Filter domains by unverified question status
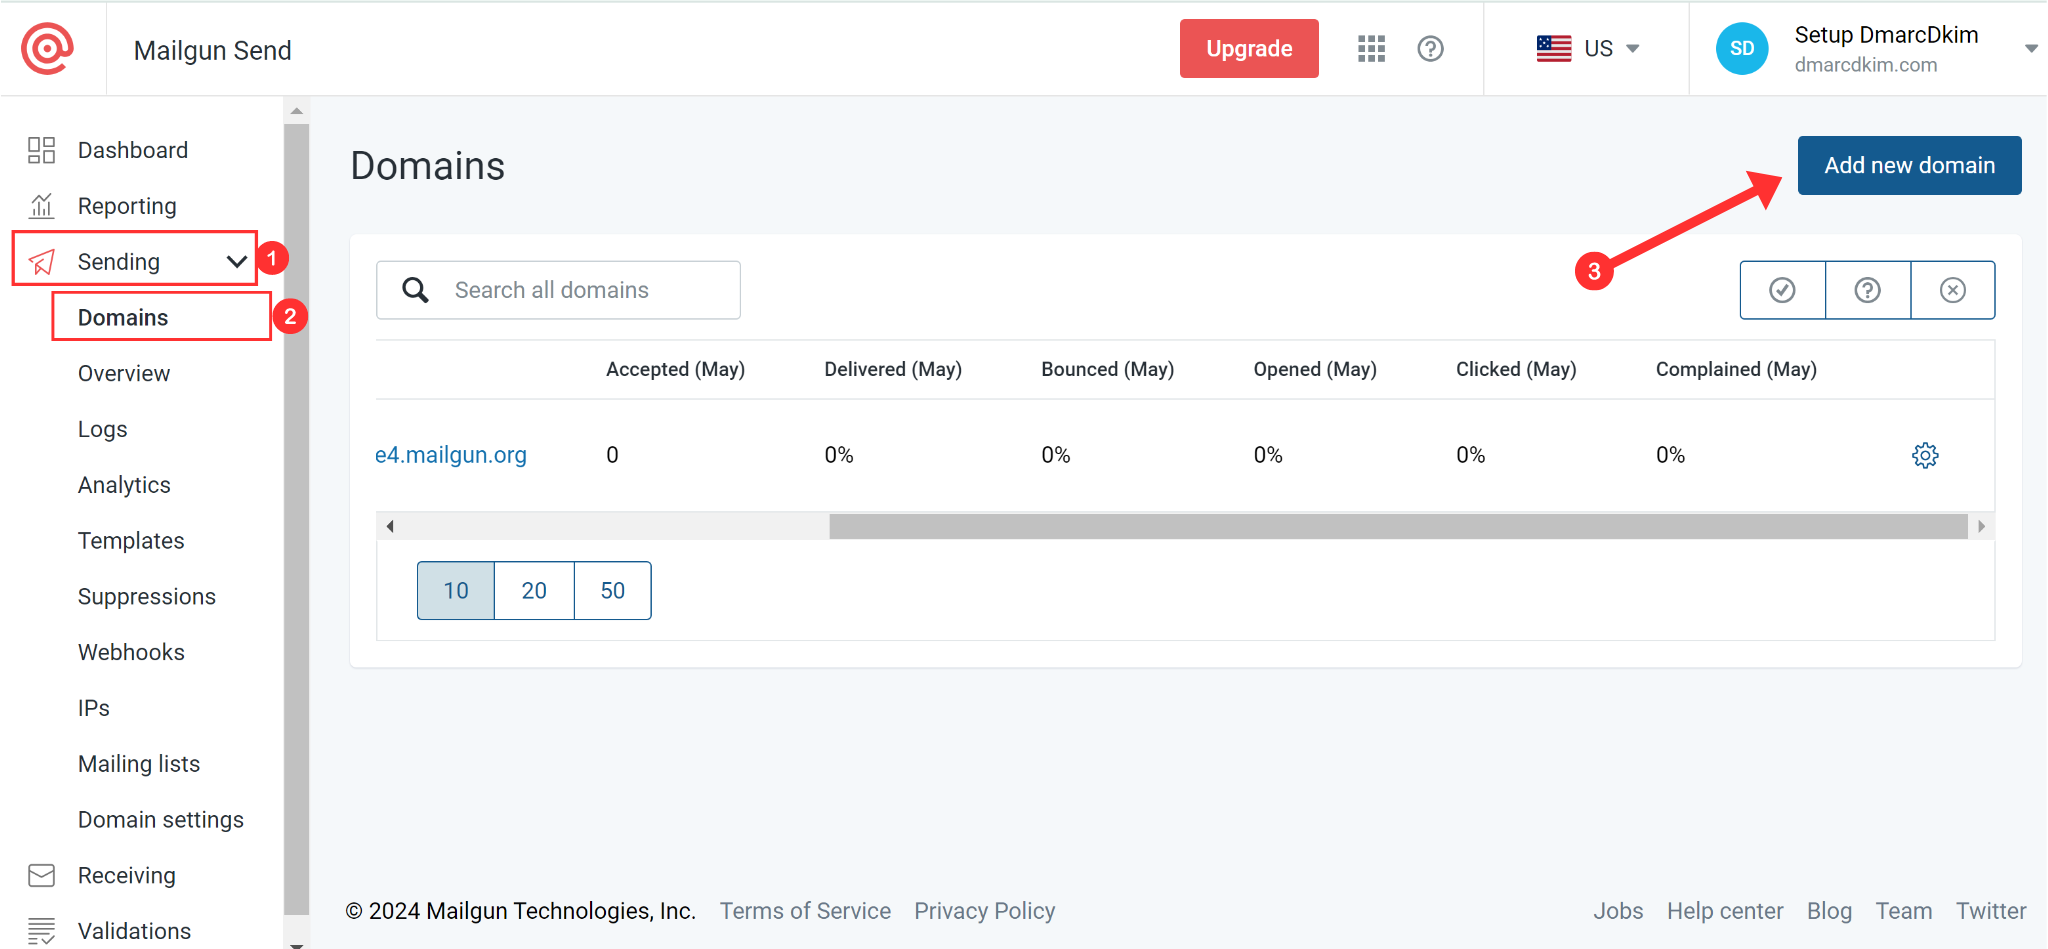Screen dimensions: 2048x949 (x=1867, y=290)
